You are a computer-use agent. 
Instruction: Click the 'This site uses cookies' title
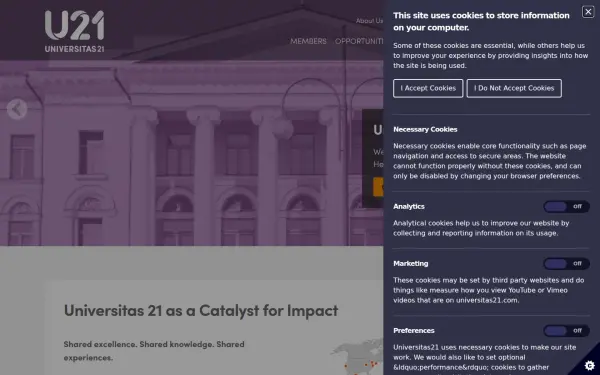(481, 21)
